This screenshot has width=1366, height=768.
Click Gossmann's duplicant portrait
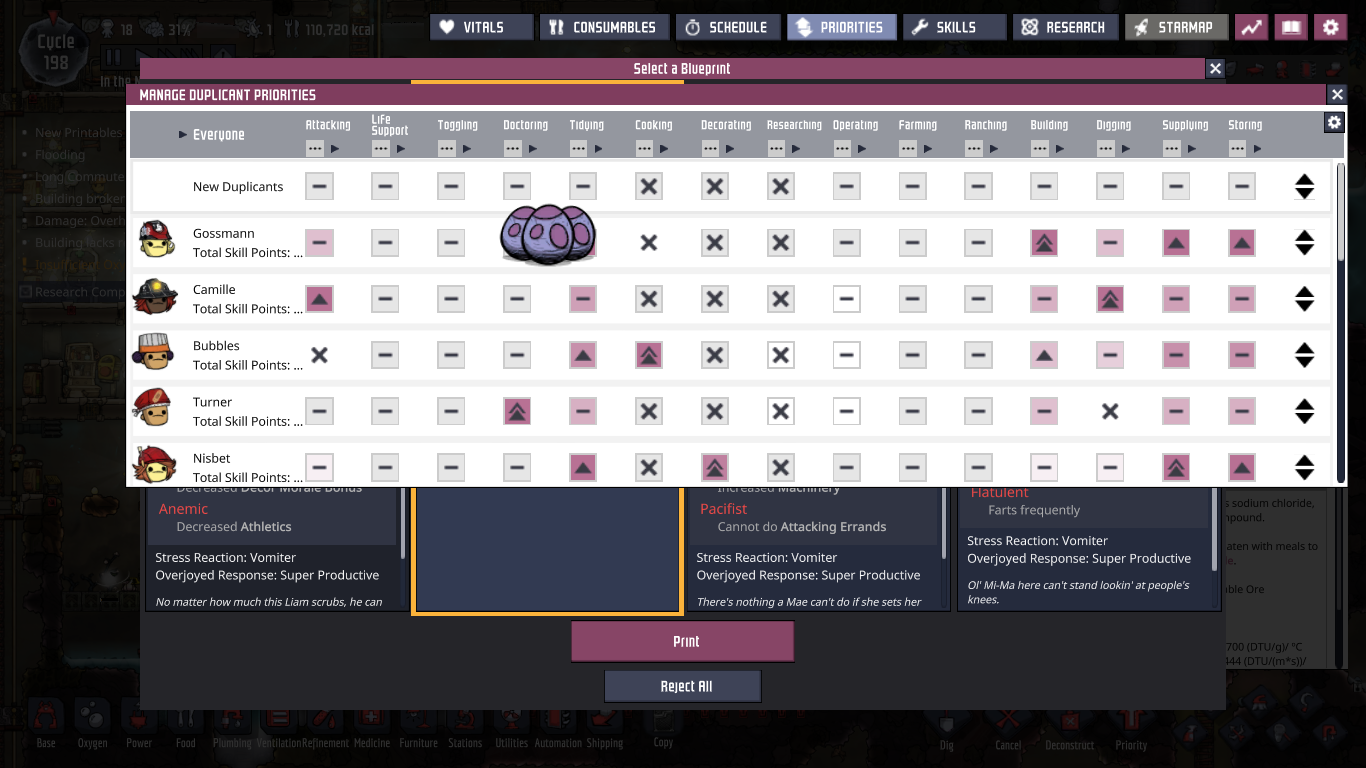(155, 241)
